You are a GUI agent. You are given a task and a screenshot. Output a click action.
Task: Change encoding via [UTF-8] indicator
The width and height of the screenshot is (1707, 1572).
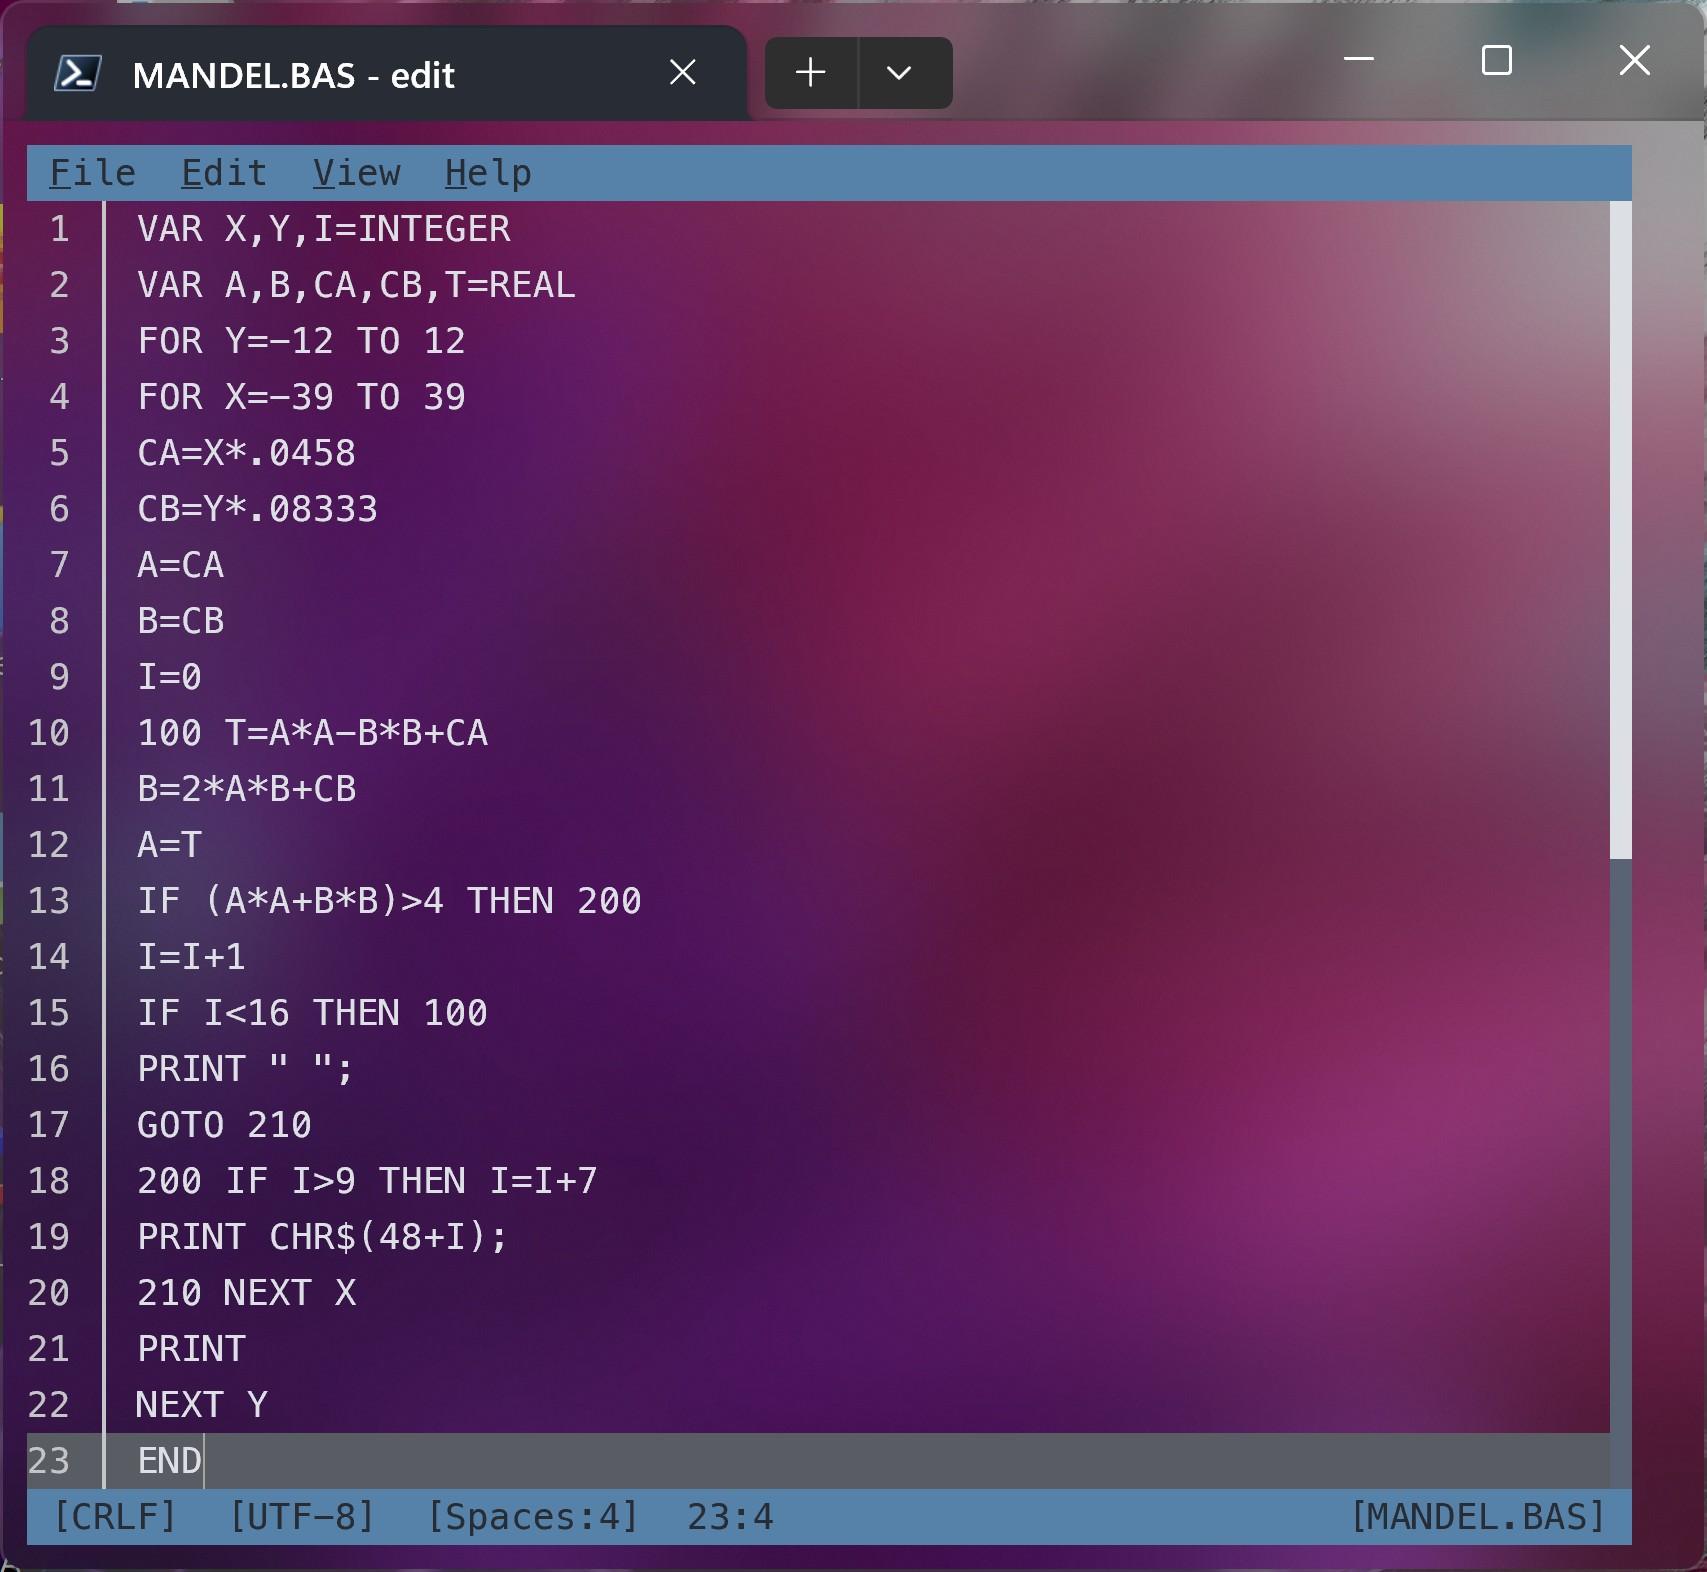click(301, 1516)
